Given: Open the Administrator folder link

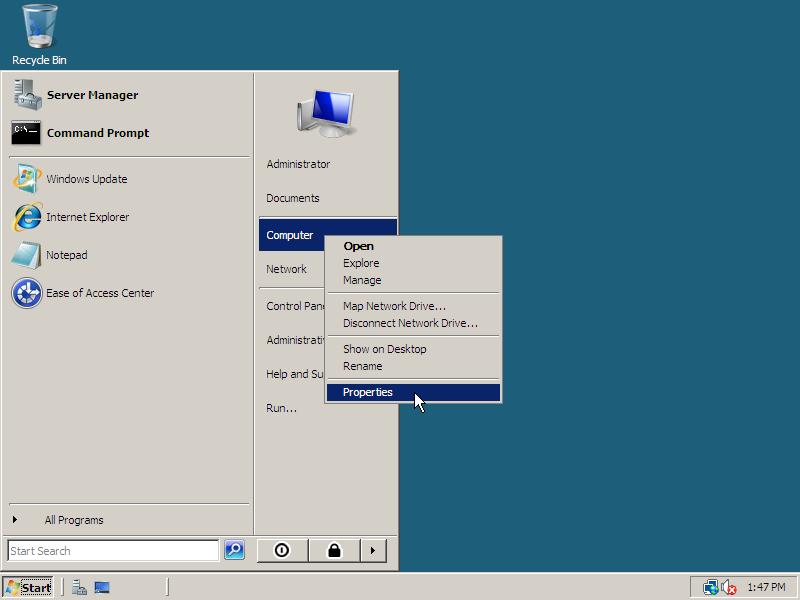Looking at the screenshot, I should coord(298,164).
